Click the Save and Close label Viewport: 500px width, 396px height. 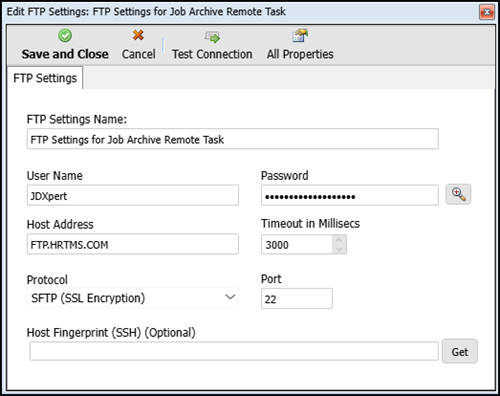click(65, 54)
